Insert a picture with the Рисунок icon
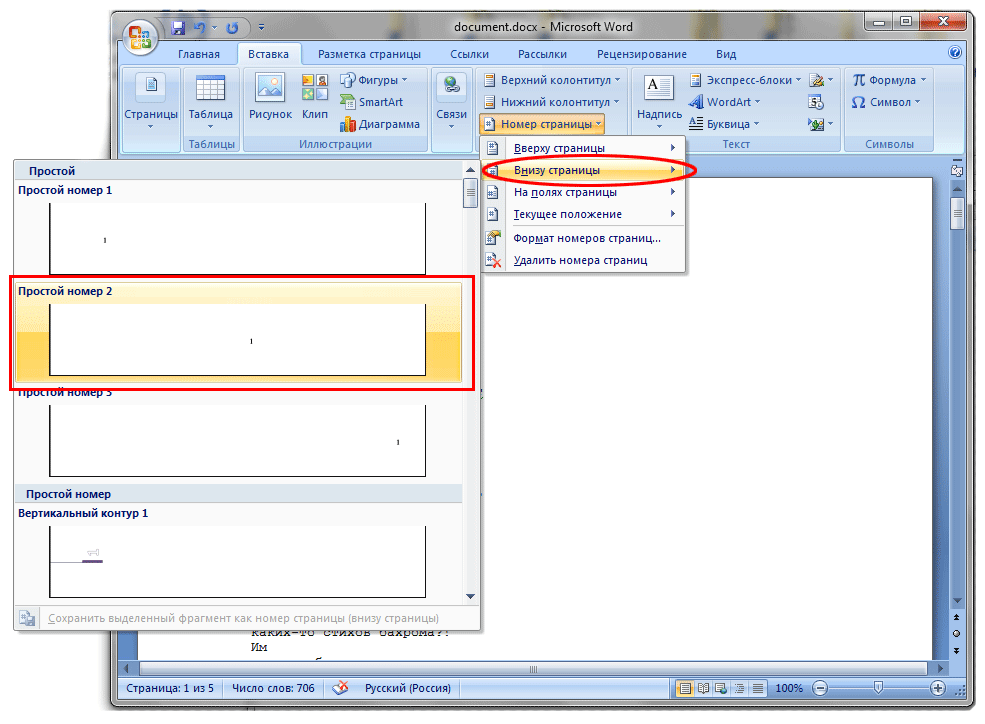Image resolution: width=985 pixels, height=724 pixels. [270, 95]
